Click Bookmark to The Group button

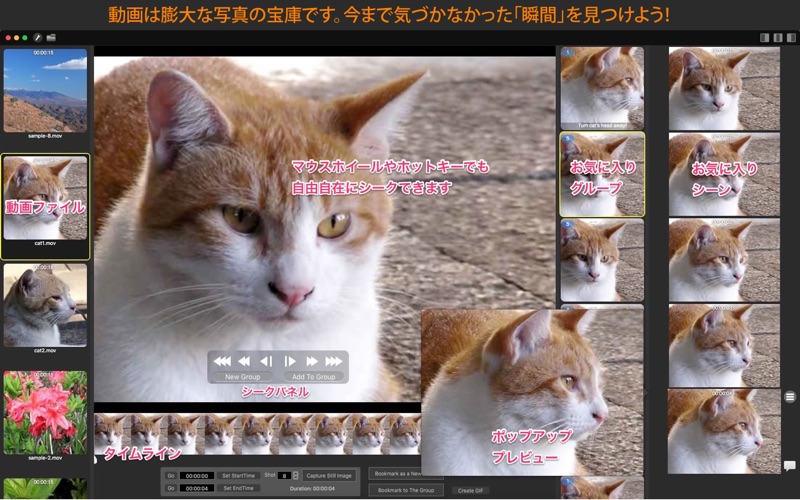tap(406, 490)
